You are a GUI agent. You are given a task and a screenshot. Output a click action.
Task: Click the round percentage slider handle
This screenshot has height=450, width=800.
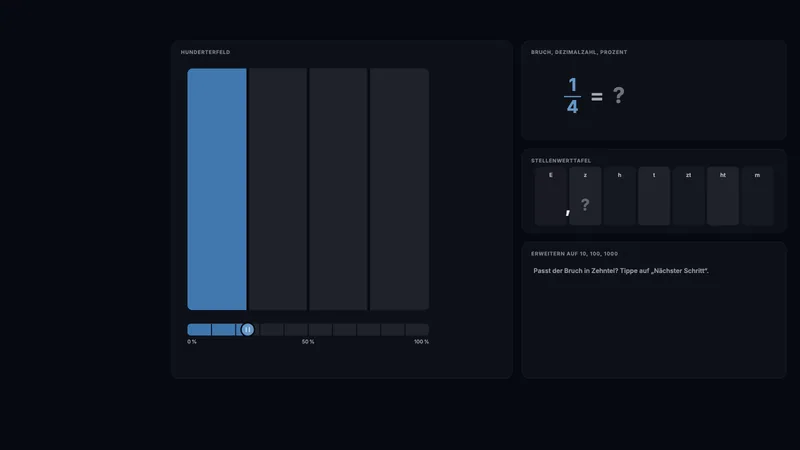(x=247, y=330)
